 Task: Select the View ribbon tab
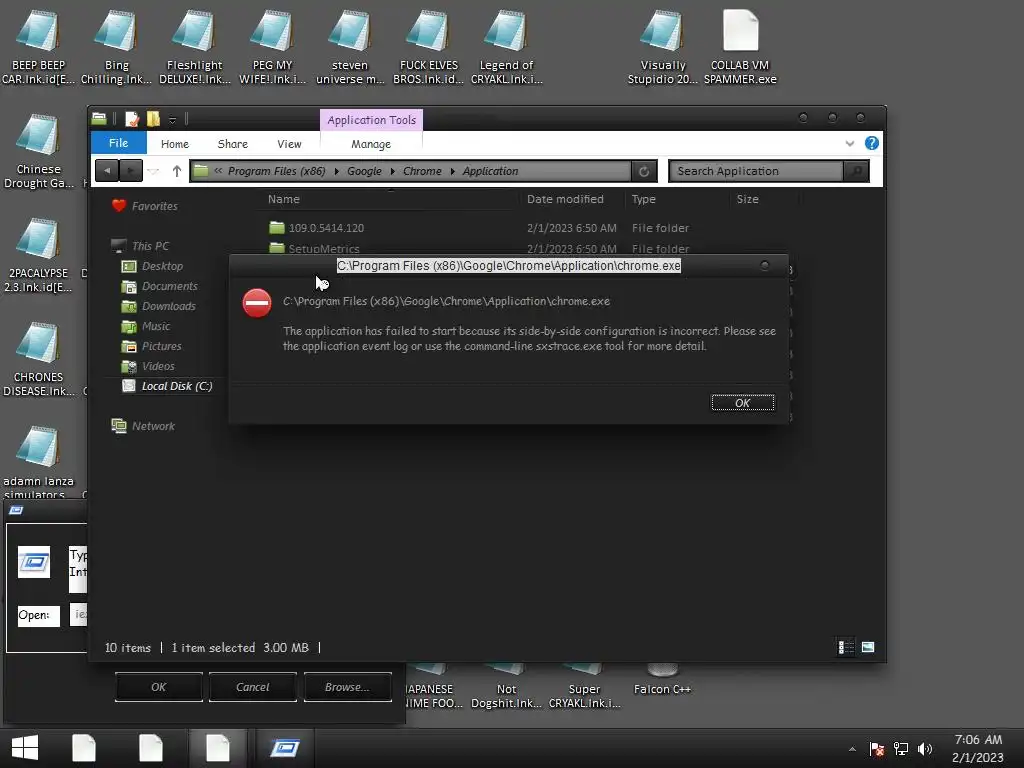(x=289, y=144)
